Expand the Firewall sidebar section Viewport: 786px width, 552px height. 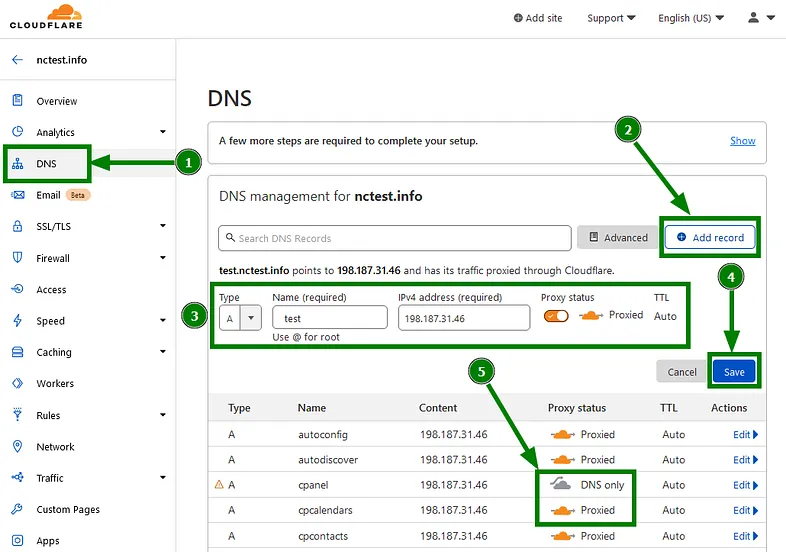tap(163, 258)
